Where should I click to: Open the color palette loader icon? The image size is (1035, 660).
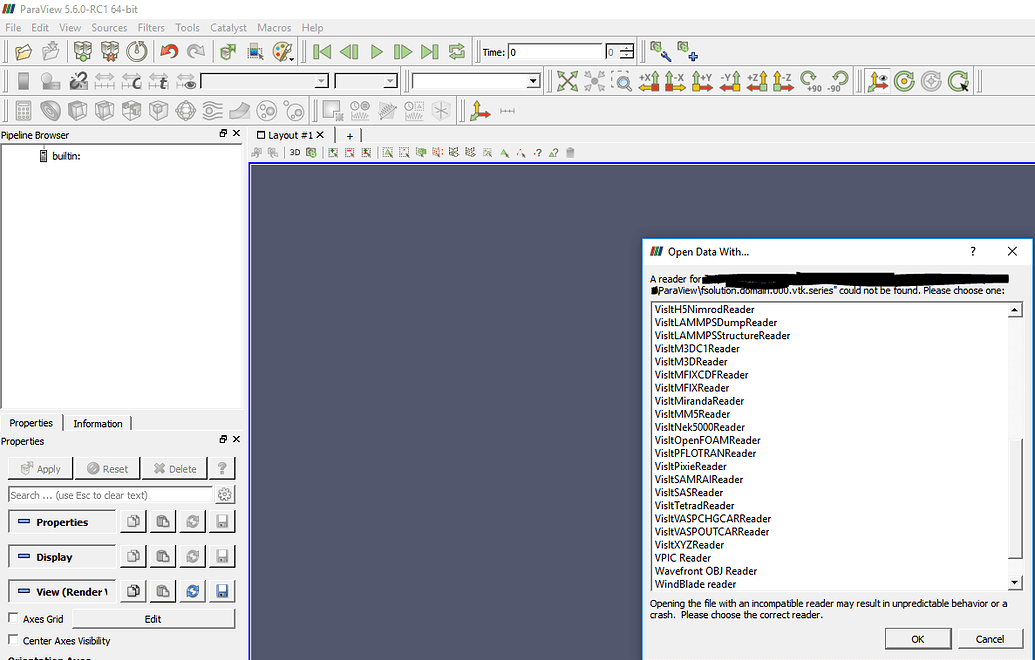click(x=283, y=51)
